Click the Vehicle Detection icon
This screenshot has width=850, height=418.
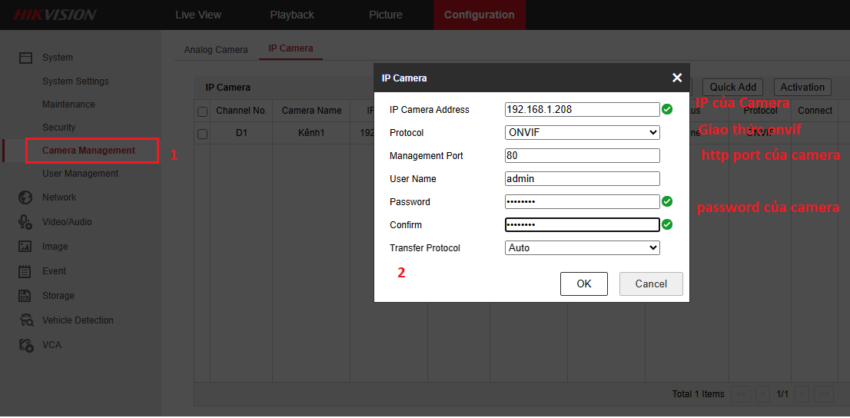25,320
